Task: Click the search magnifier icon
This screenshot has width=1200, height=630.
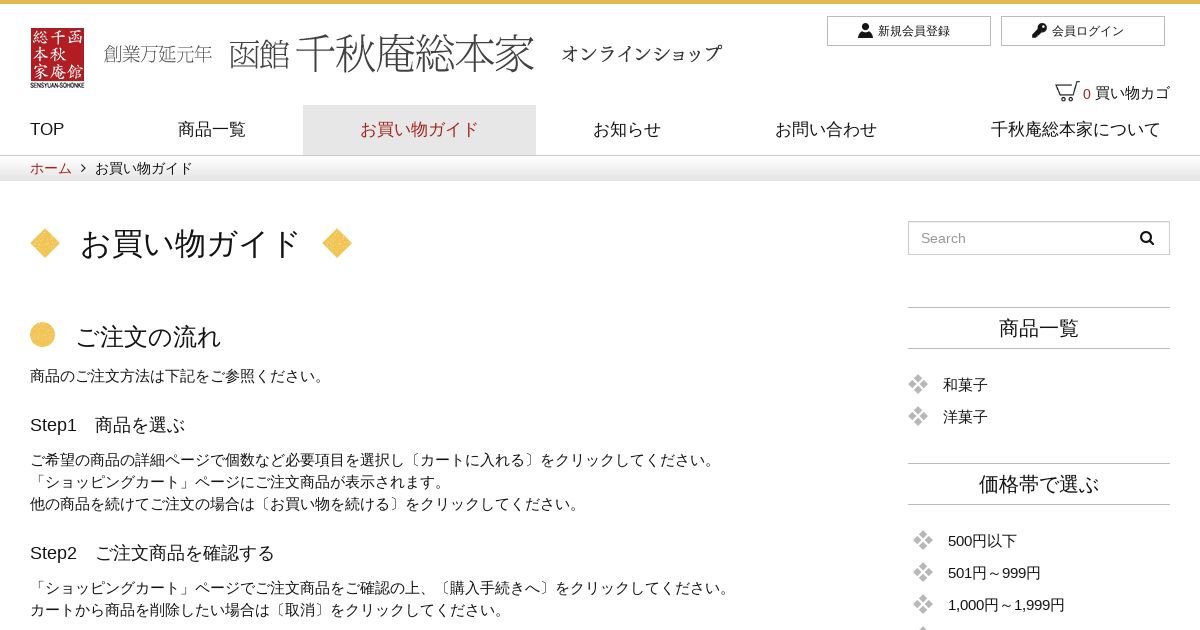Action: click(x=1147, y=238)
